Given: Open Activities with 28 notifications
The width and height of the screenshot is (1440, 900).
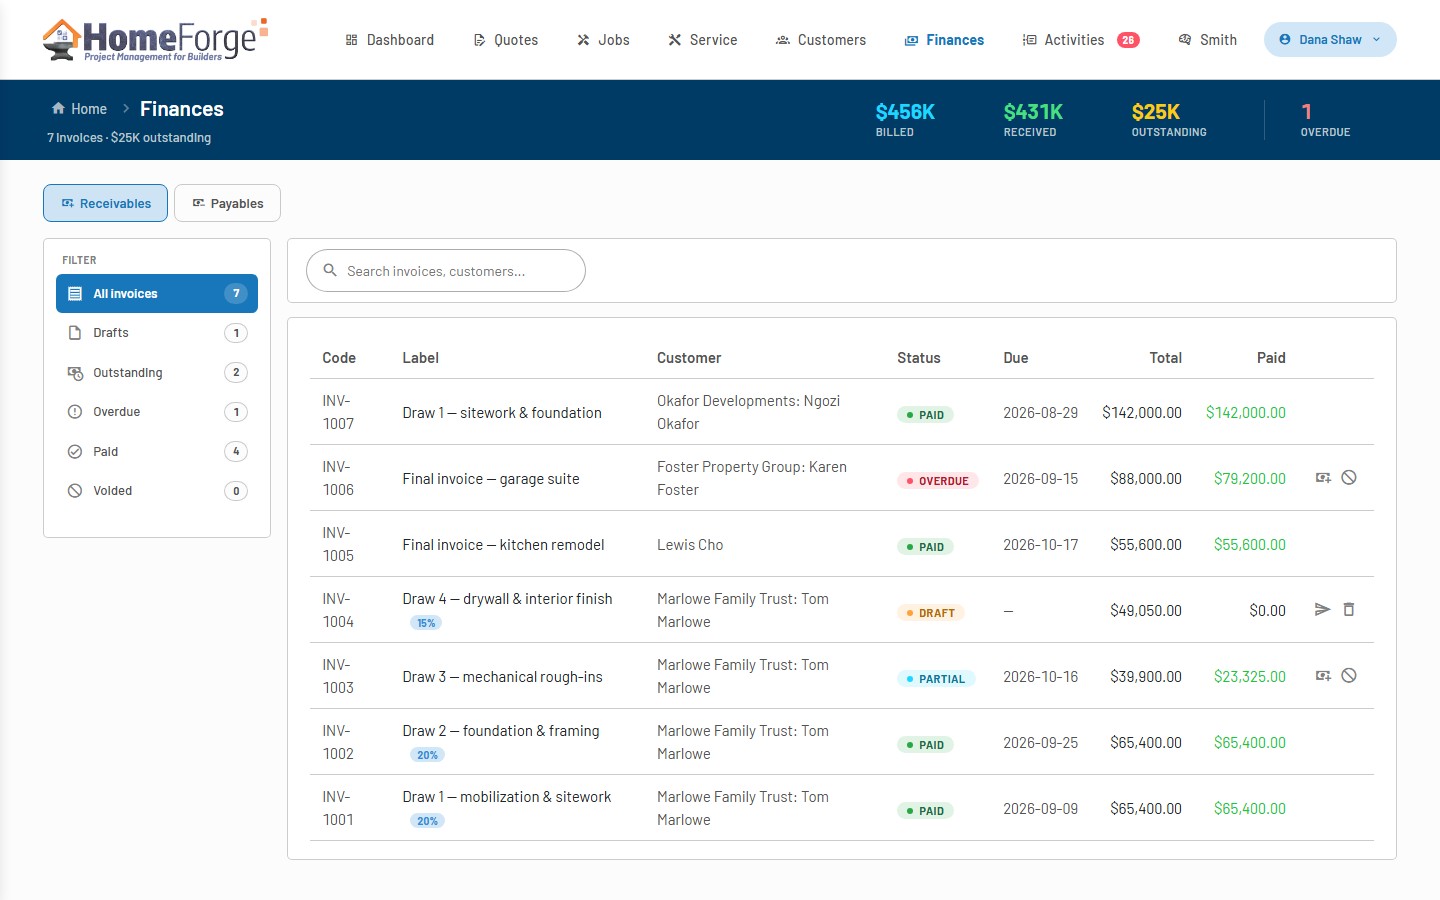Looking at the screenshot, I should (1080, 40).
